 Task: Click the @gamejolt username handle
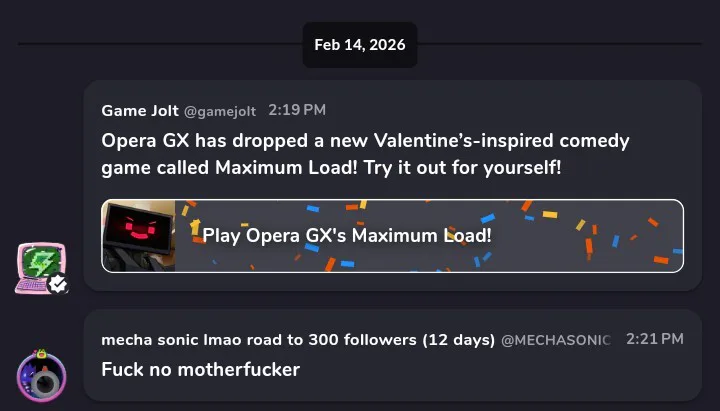(x=220, y=111)
